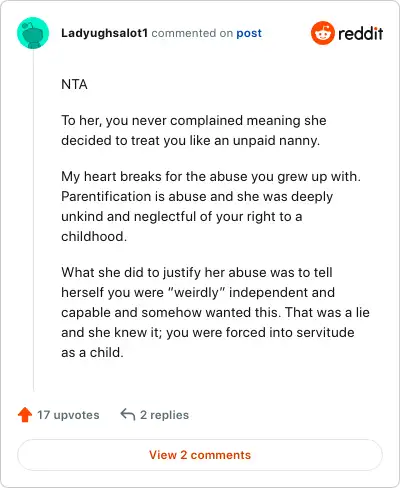Click the "reddit" wordmark text
This screenshot has height=488, width=400.
[x=361, y=33]
